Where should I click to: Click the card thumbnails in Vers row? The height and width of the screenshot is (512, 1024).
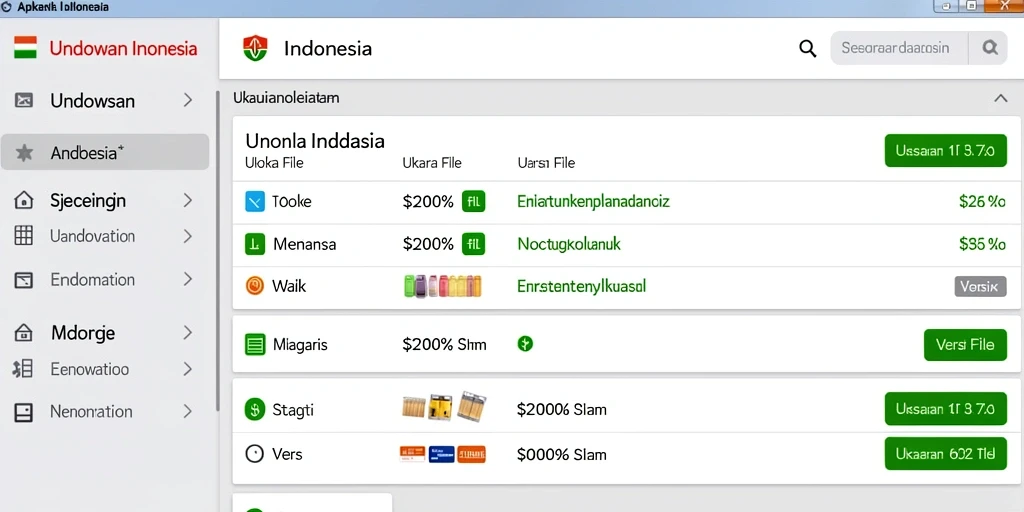(x=442, y=454)
